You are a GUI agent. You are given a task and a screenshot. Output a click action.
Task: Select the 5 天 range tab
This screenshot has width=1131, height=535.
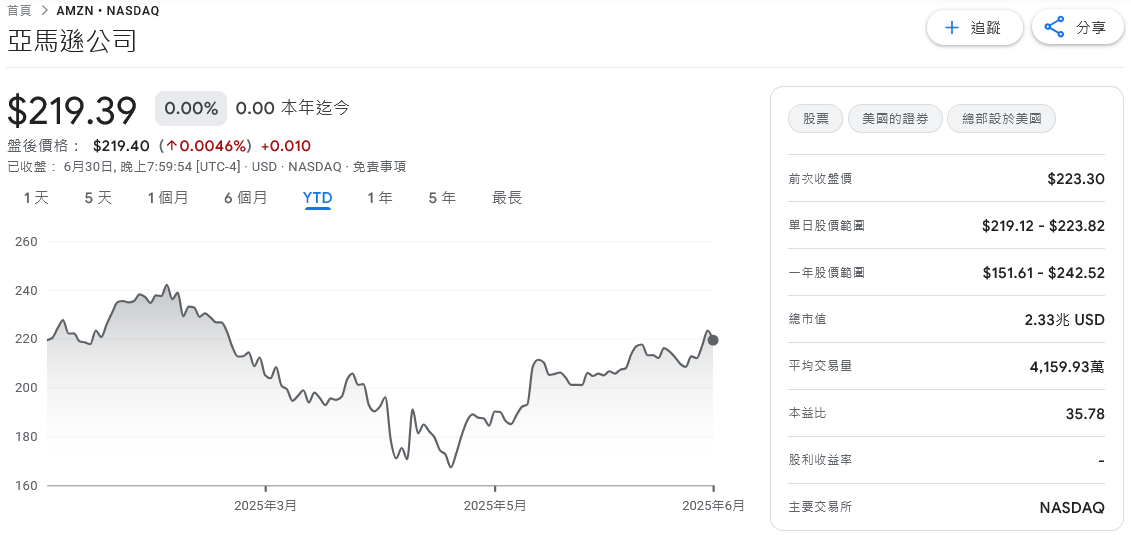[99, 198]
